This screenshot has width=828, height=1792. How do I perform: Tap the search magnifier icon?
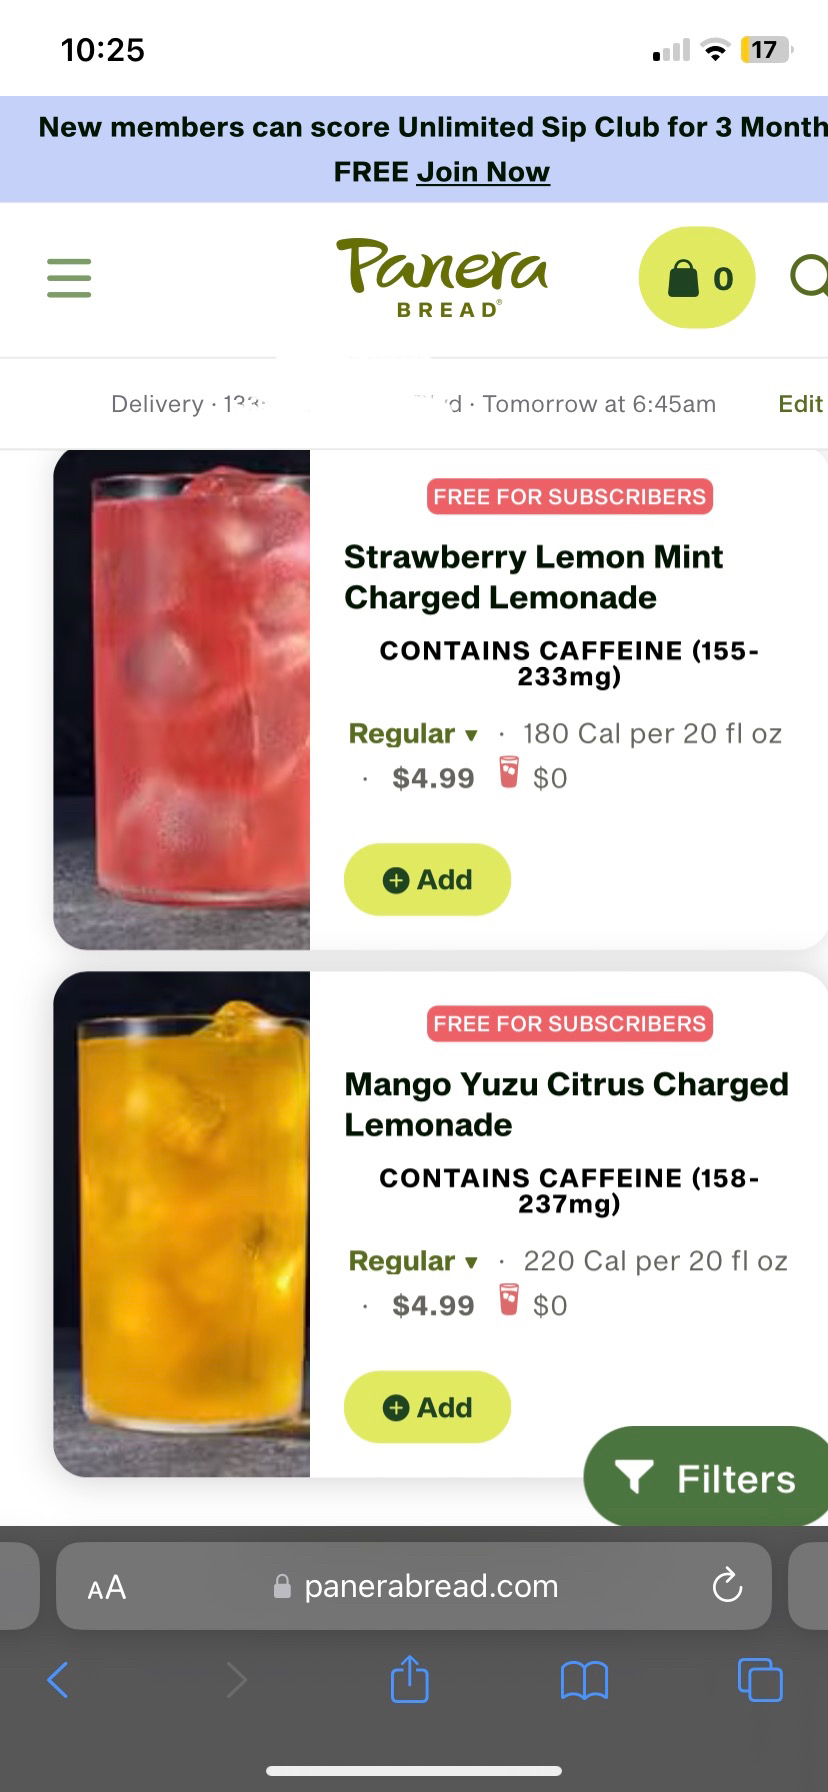coord(809,277)
